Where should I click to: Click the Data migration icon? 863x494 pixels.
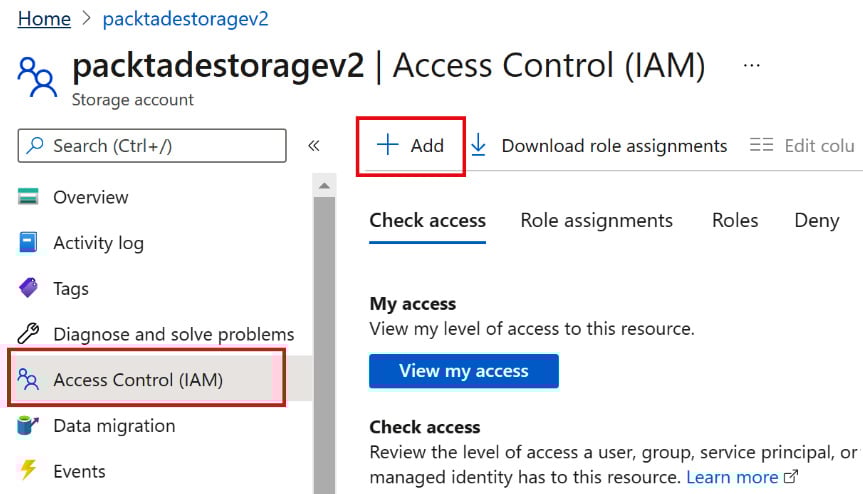click(x=28, y=426)
